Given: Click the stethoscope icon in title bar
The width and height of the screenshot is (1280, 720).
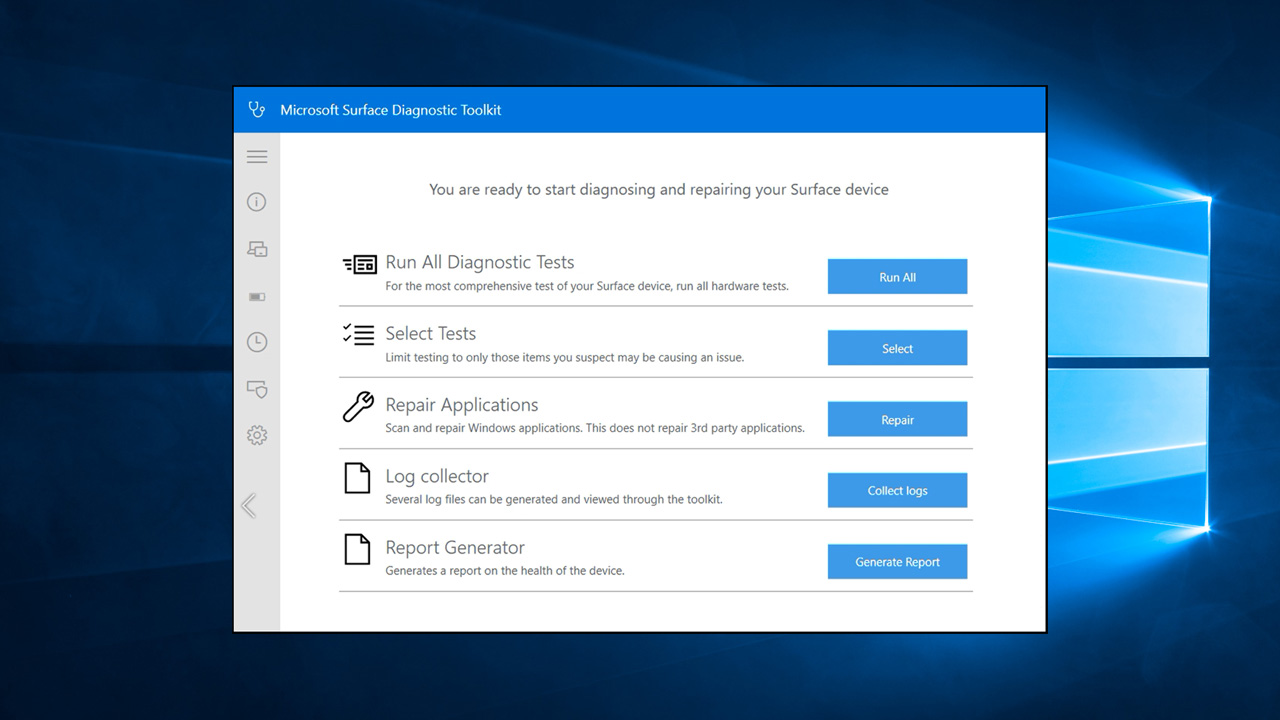Looking at the screenshot, I should click(x=257, y=110).
